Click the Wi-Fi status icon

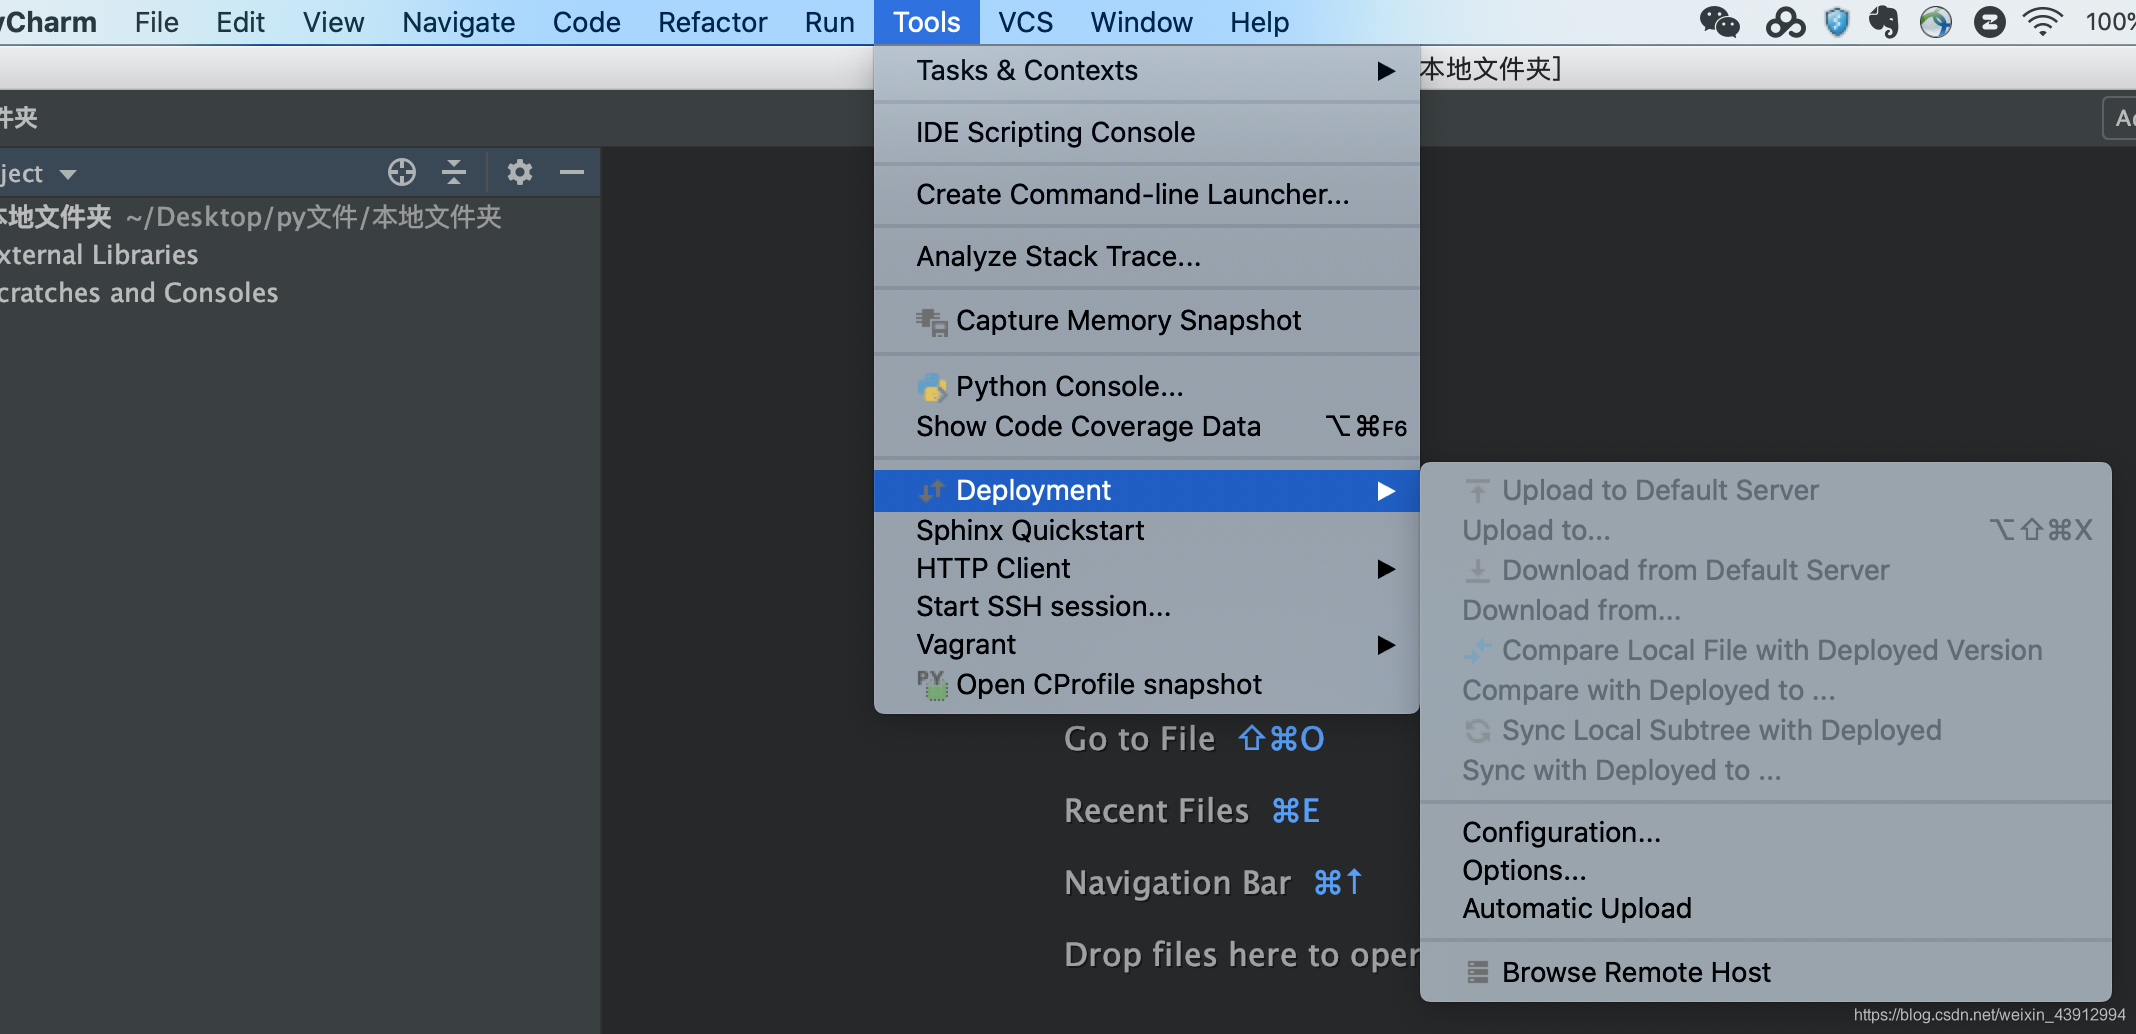2043,22
